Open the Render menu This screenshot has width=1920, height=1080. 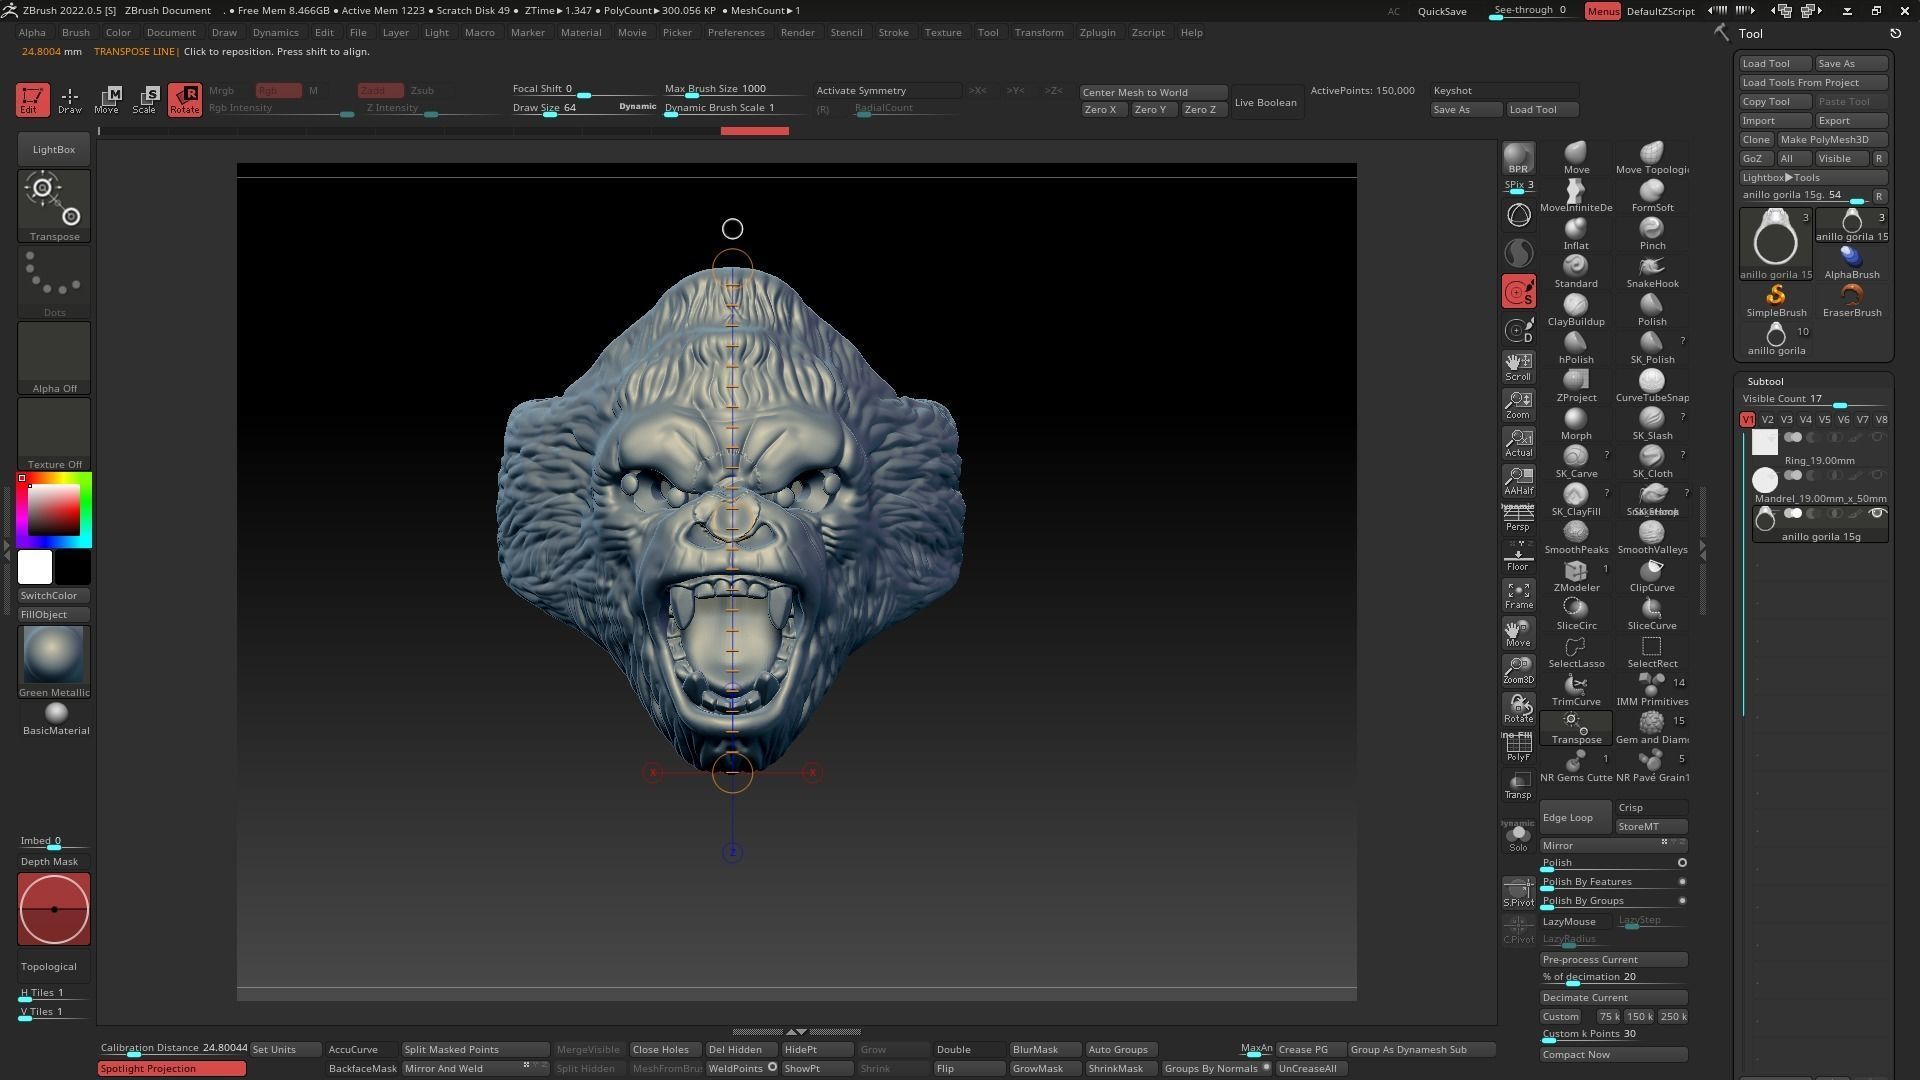[797, 32]
